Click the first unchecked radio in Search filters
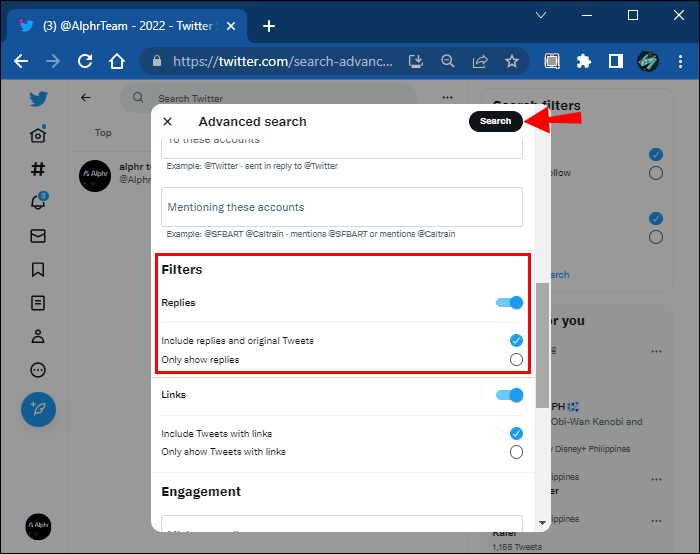The image size is (700, 554). (656, 173)
